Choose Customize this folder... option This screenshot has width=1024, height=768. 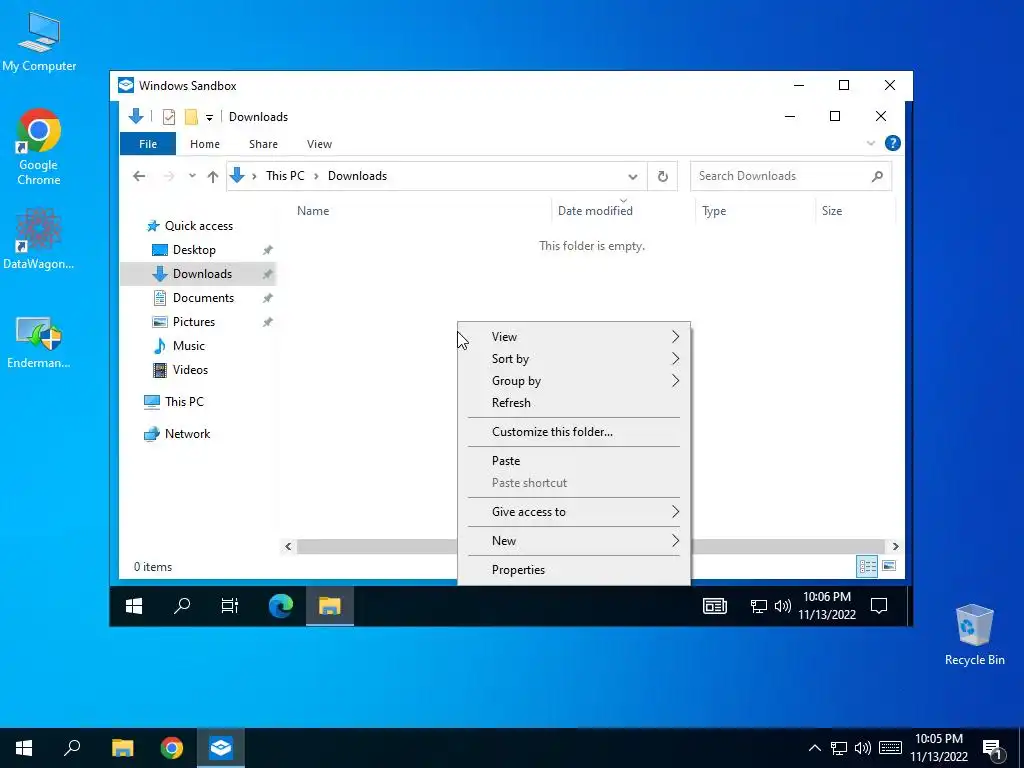(574, 432)
